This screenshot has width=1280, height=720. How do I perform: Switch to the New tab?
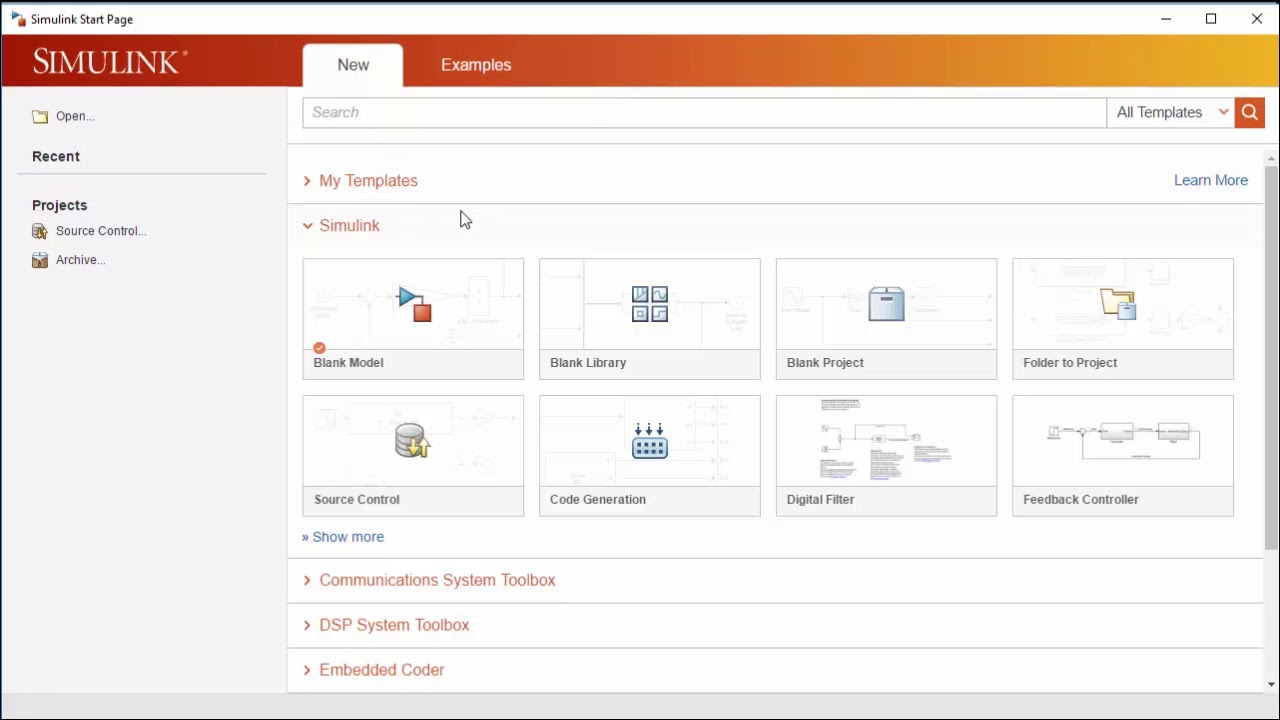pos(353,65)
